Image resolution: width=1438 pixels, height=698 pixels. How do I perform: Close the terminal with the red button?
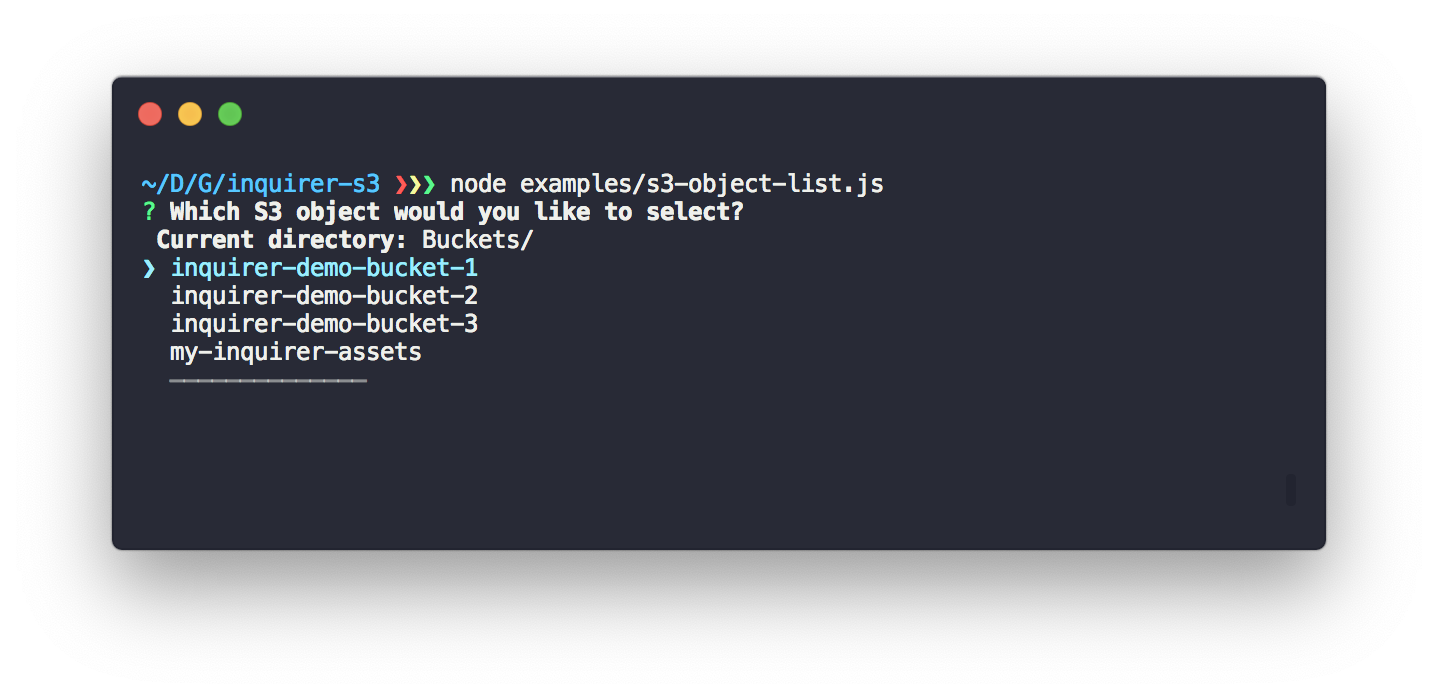point(150,114)
